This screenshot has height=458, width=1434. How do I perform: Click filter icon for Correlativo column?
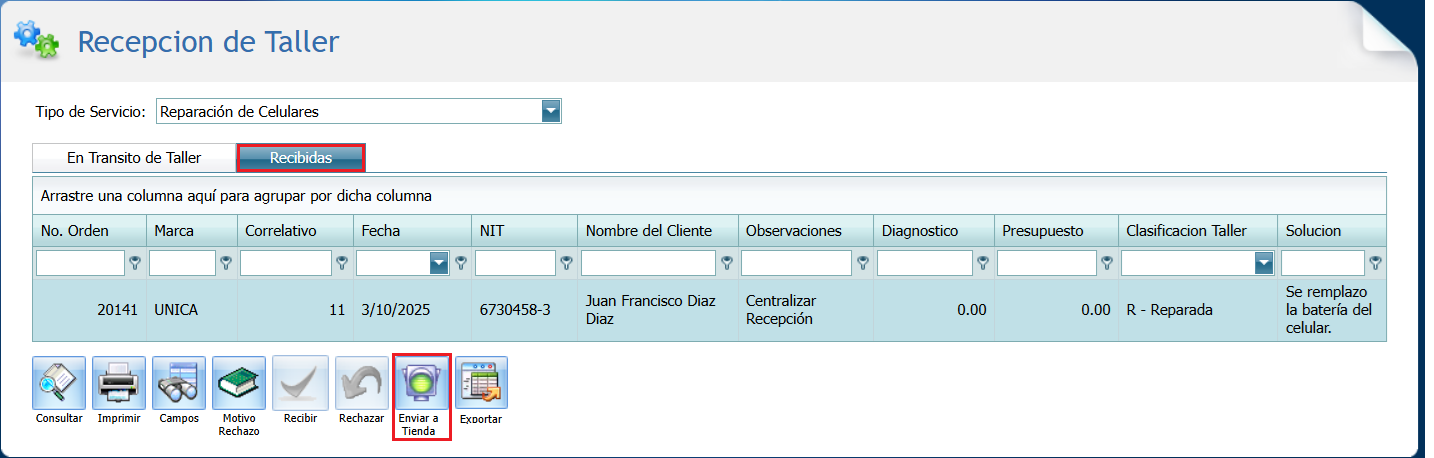[x=341, y=263]
